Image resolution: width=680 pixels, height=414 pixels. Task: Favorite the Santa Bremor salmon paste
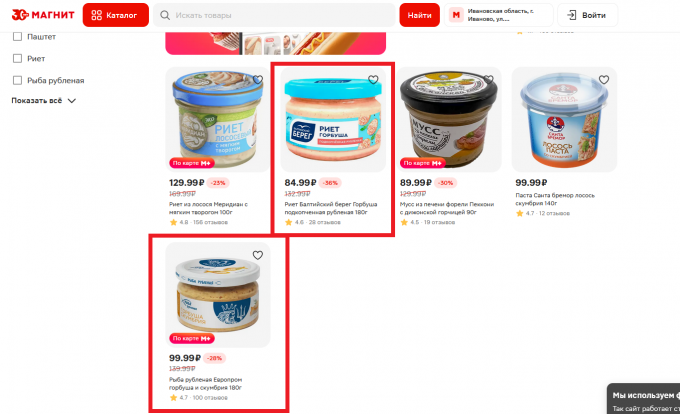point(604,80)
